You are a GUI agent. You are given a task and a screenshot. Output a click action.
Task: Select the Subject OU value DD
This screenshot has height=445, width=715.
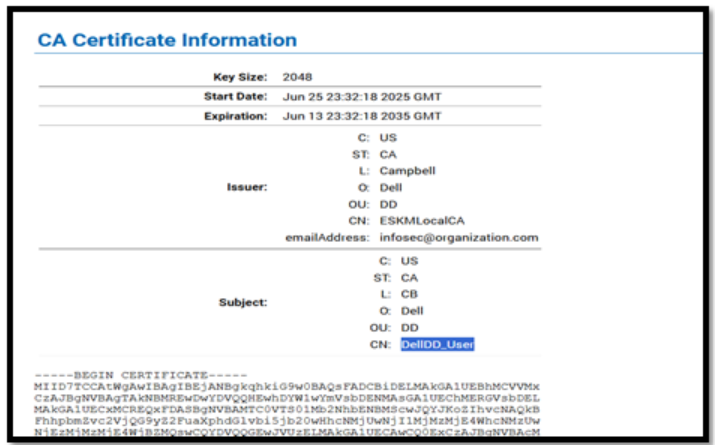tap(409, 328)
